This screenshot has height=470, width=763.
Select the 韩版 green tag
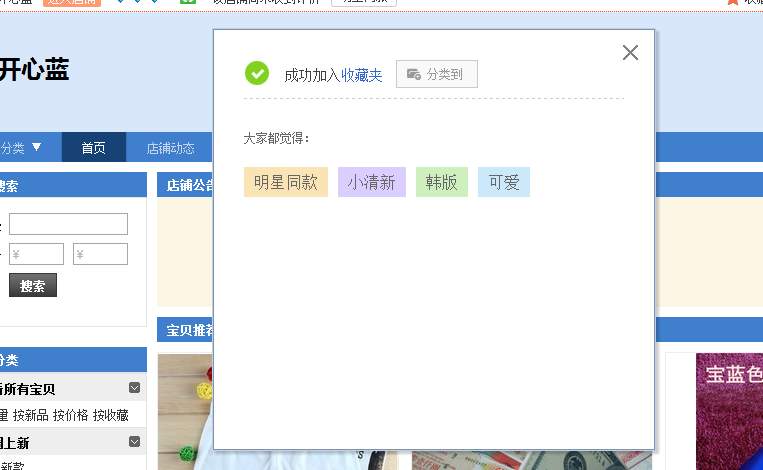(x=442, y=182)
